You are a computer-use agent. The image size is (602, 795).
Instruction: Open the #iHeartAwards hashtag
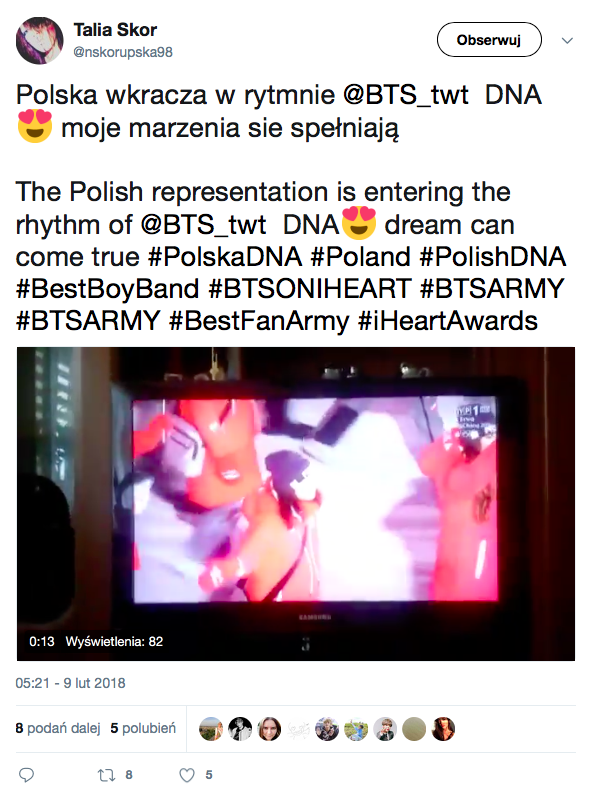tap(447, 321)
